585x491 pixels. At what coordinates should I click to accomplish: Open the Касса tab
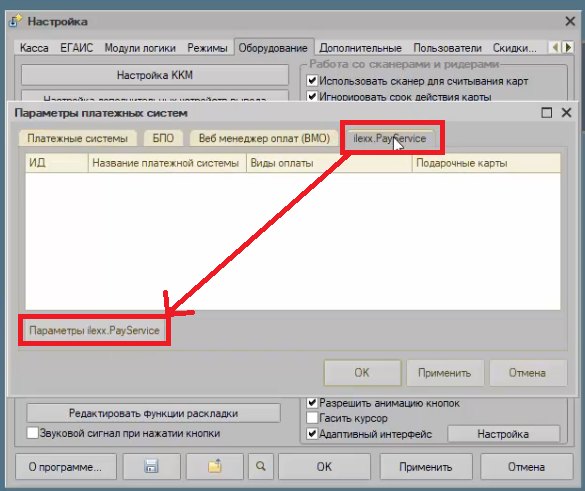coord(34,48)
